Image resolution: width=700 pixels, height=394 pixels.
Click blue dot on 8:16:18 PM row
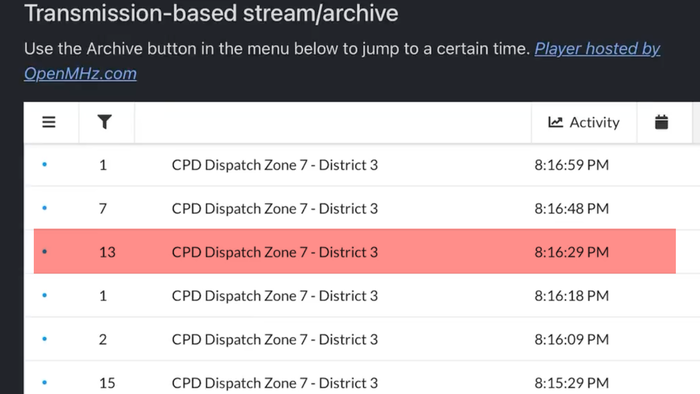click(x=45, y=295)
